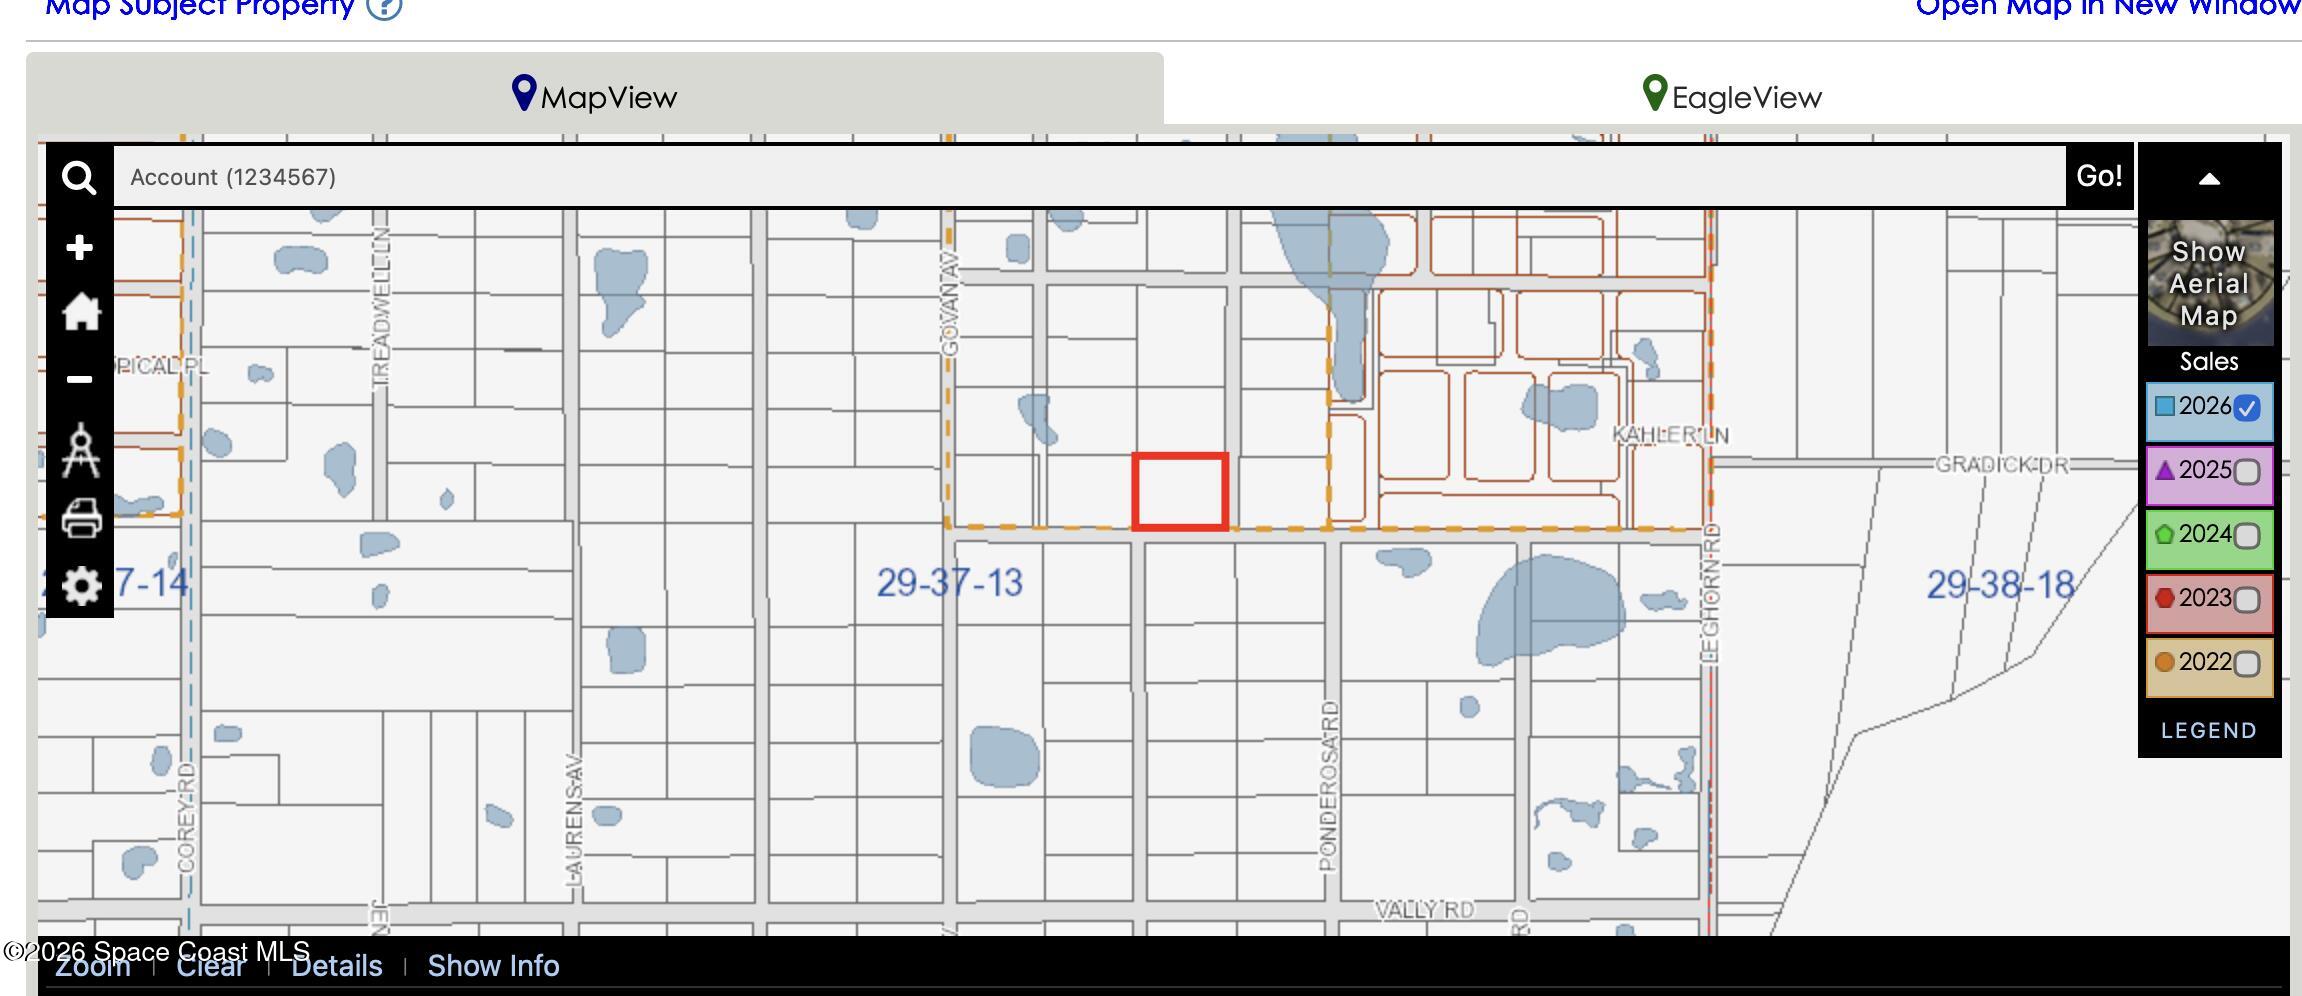Click the KAHLER LN street label
Screen dimensions: 2302x996
1671,435
